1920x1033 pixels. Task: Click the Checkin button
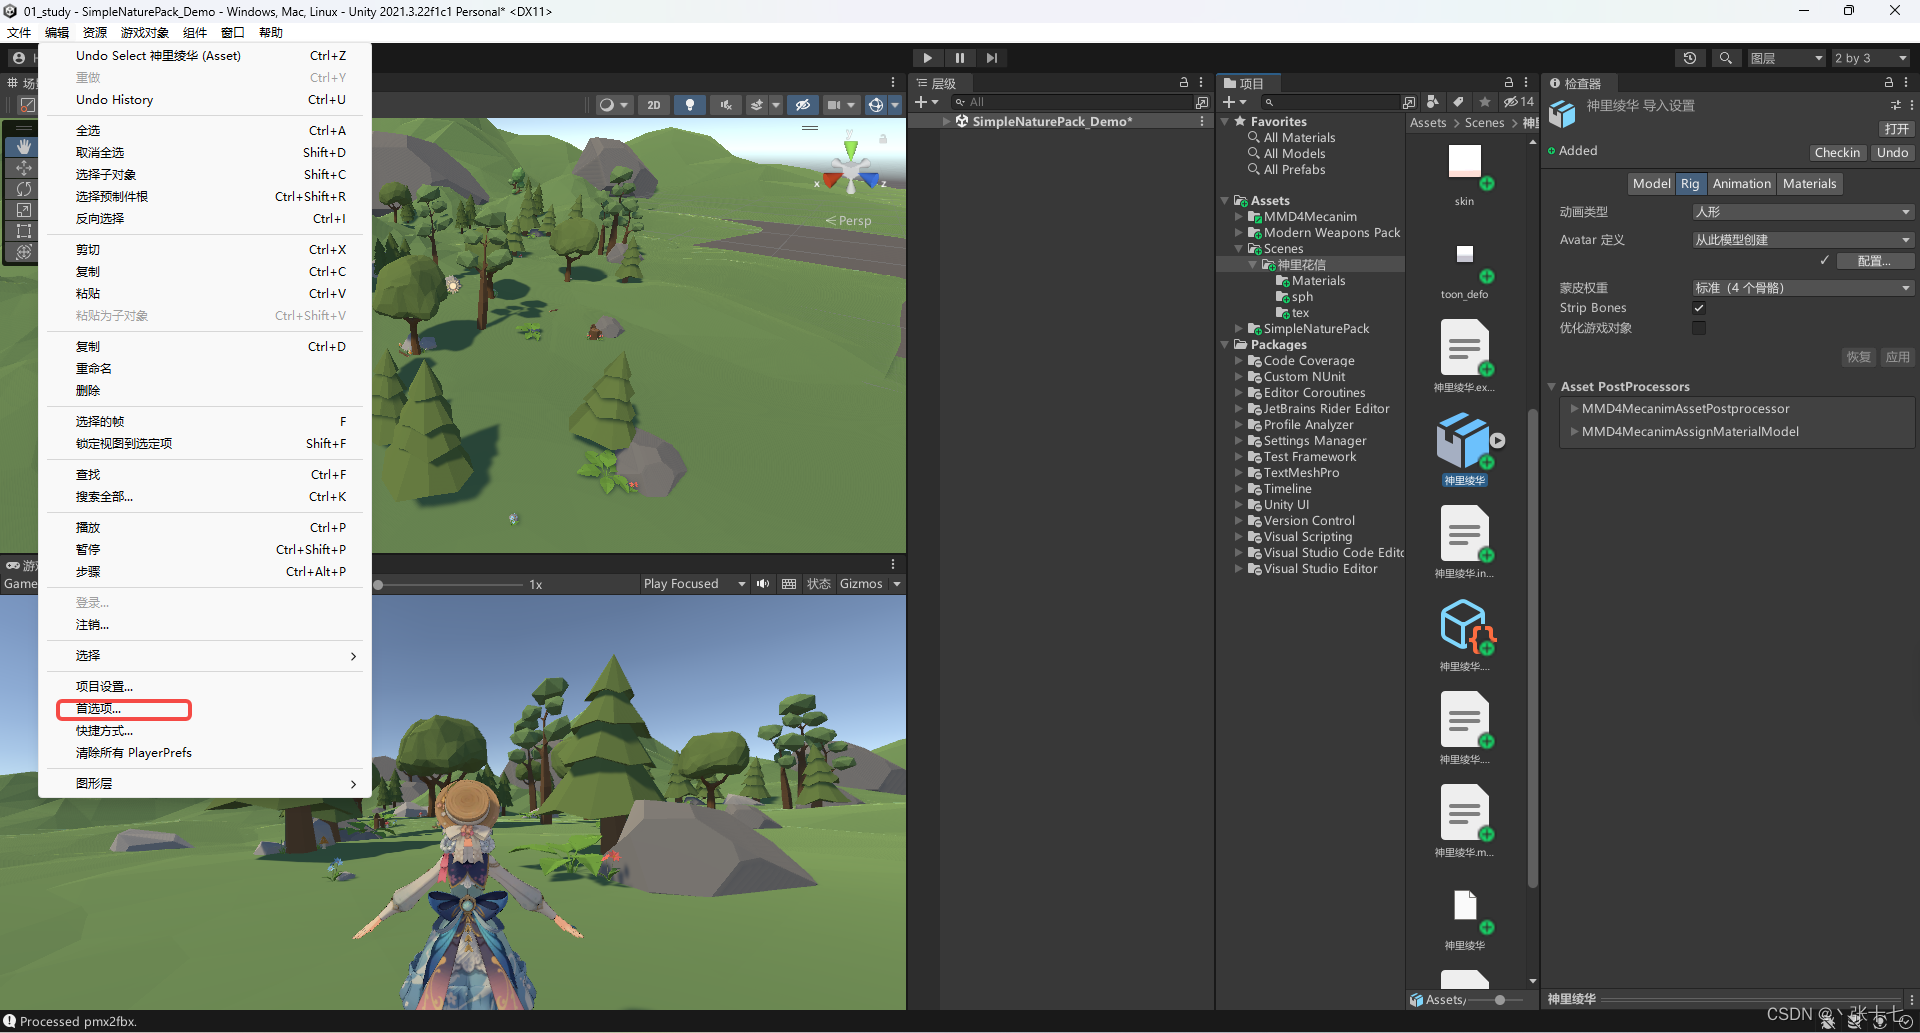(1837, 152)
